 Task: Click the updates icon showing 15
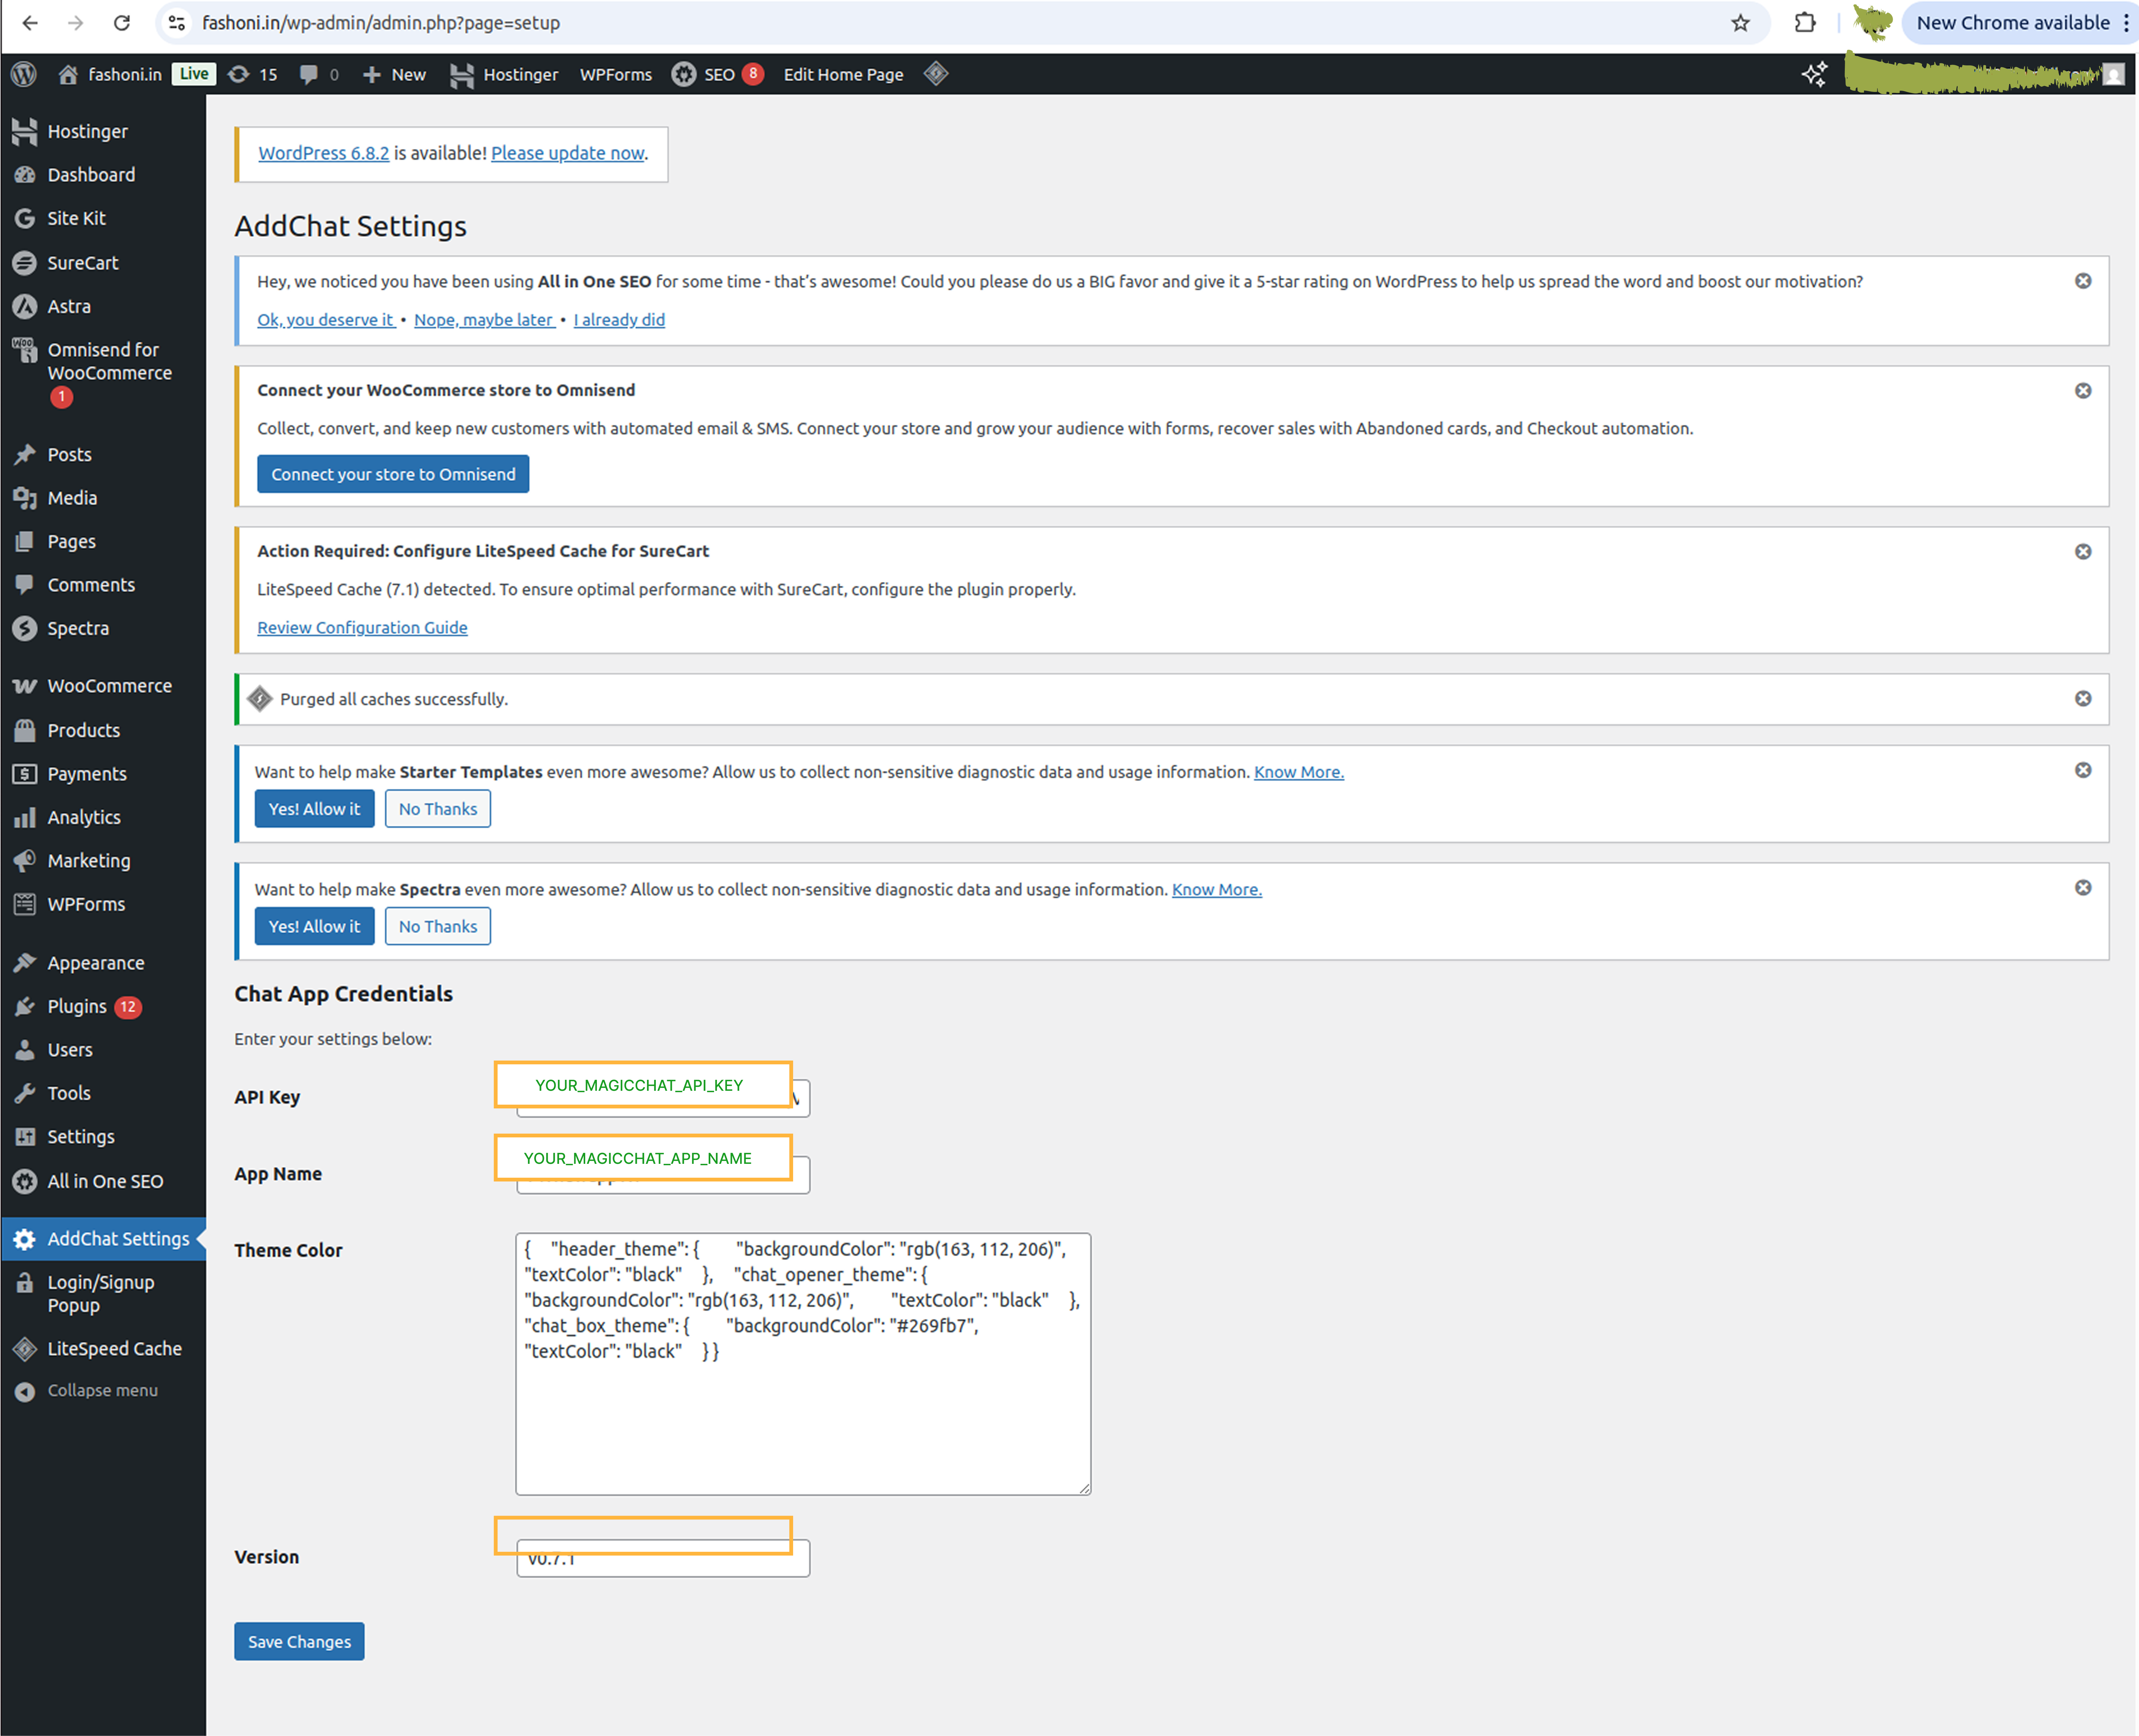(252, 74)
